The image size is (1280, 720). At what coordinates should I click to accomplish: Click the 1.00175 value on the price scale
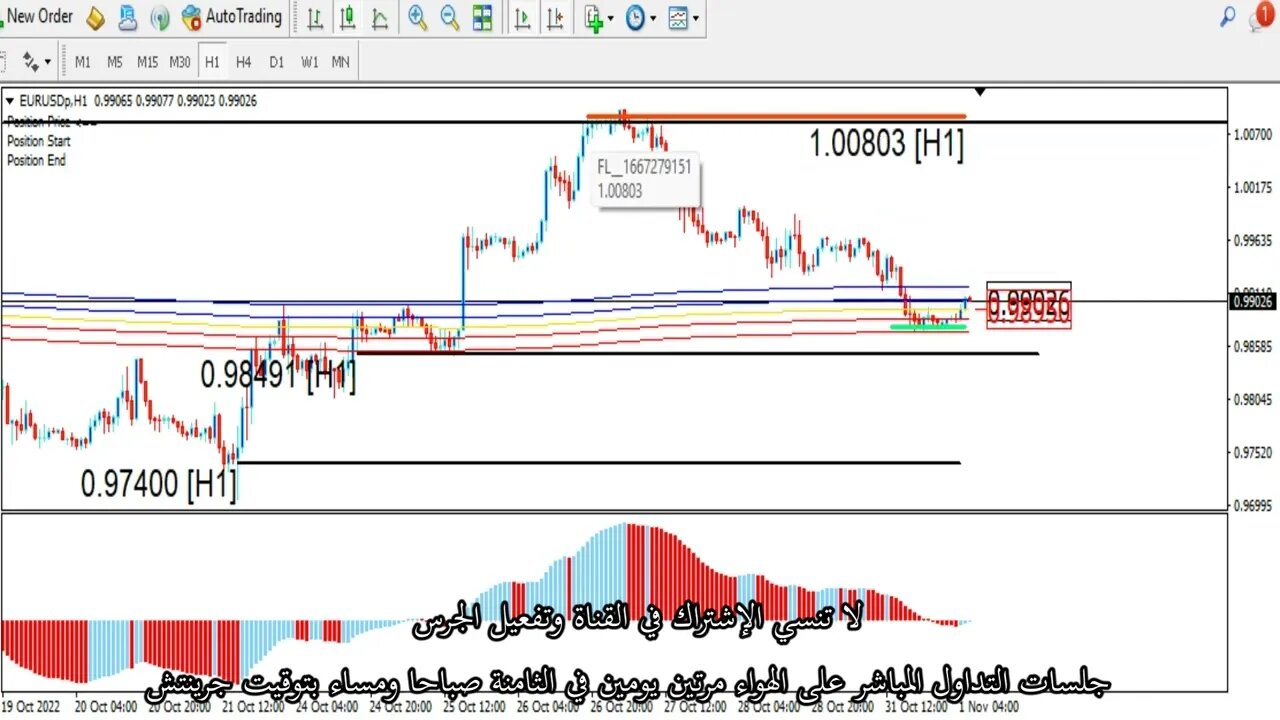(x=1252, y=187)
